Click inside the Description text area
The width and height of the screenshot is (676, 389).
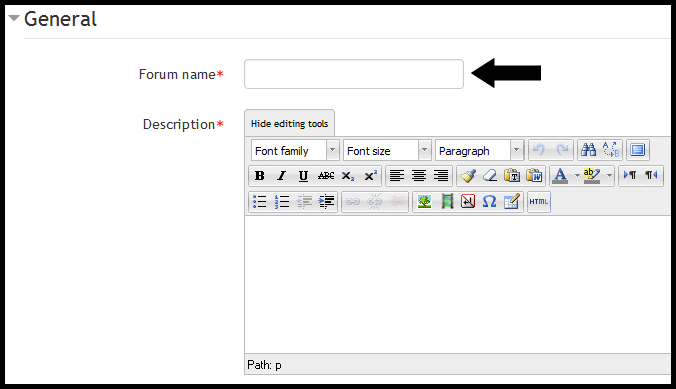pos(457,285)
